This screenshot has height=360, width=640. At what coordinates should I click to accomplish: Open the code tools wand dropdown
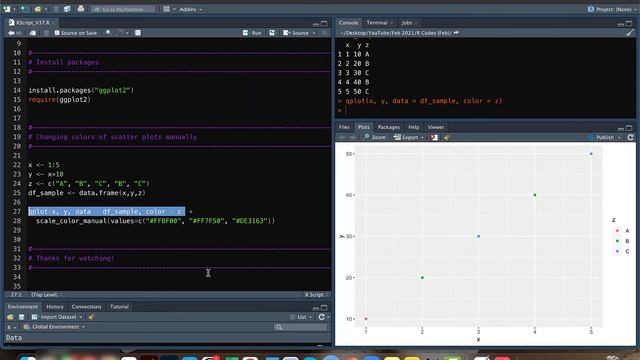click(x=122, y=33)
